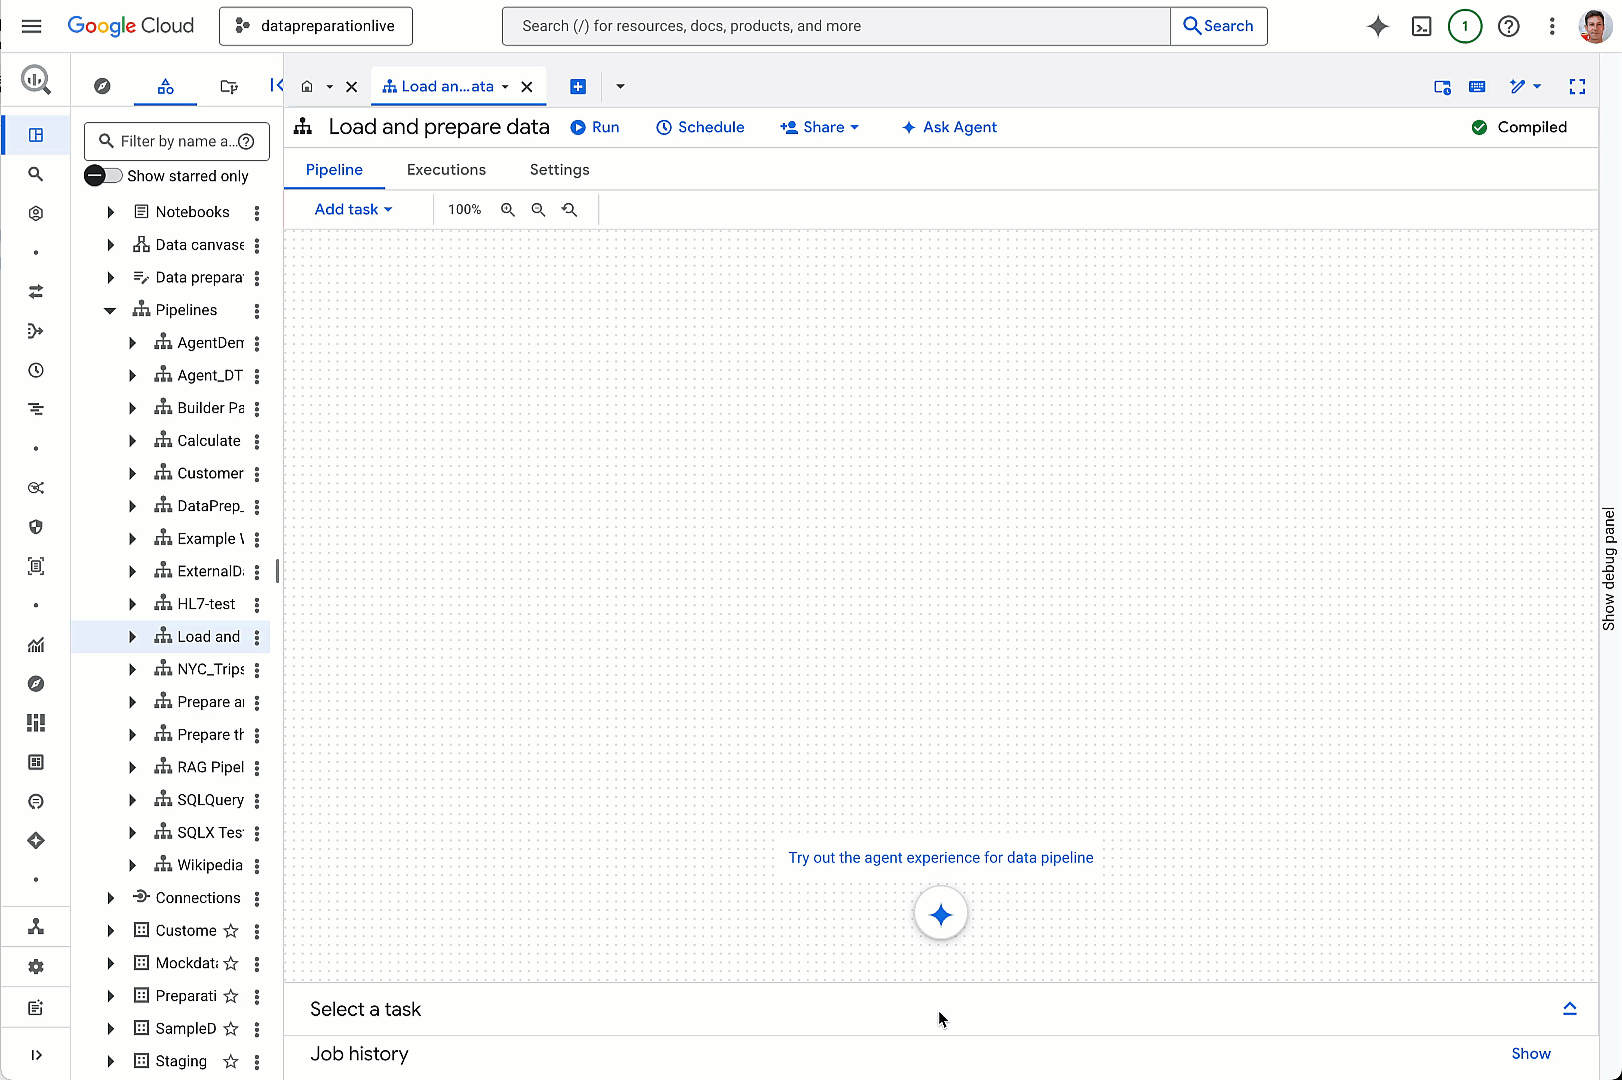Select the pipelines icon above the explorer panel
The image size is (1622, 1080).
pyautogui.click(x=165, y=87)
